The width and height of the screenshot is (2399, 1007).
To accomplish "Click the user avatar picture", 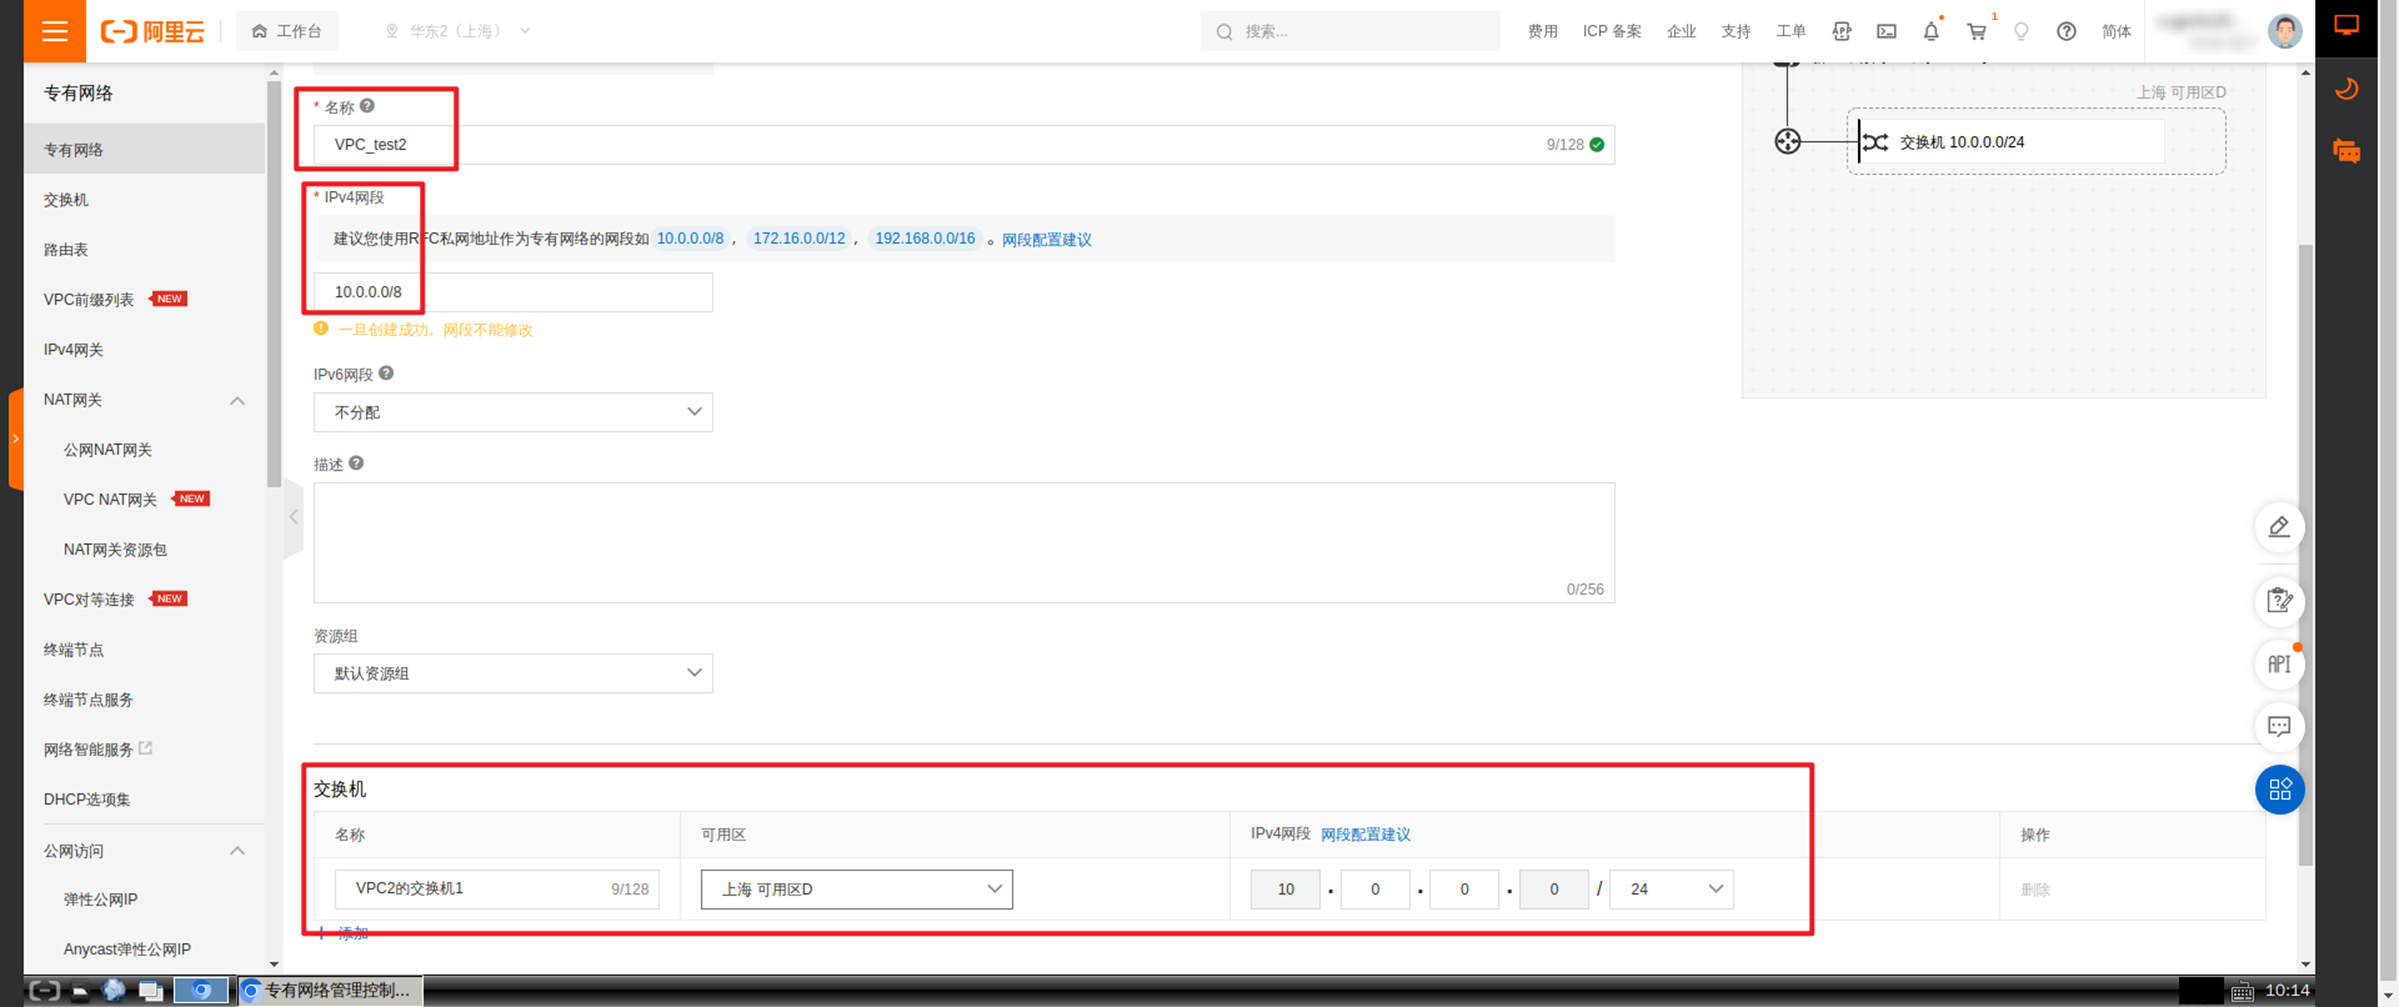I will [x=2284, y=31].
